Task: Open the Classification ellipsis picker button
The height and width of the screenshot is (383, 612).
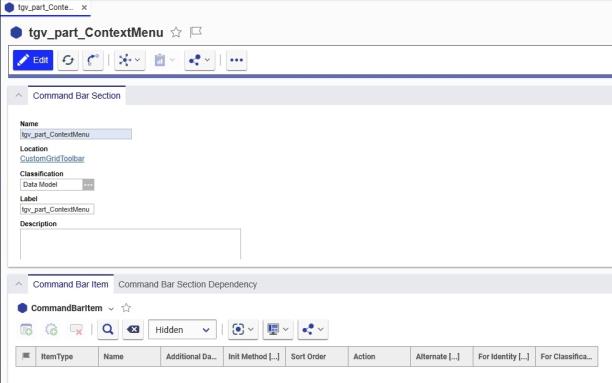Action: 88,185
